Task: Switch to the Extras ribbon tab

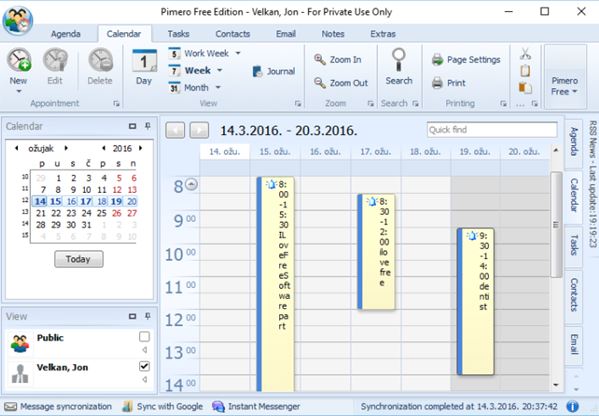Action: coord(383,34)
